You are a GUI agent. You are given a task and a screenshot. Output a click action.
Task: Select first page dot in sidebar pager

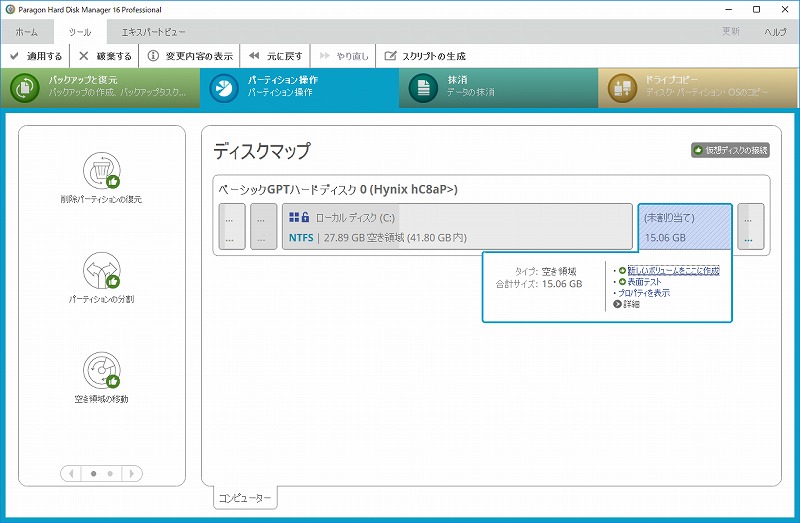[93, 474]
